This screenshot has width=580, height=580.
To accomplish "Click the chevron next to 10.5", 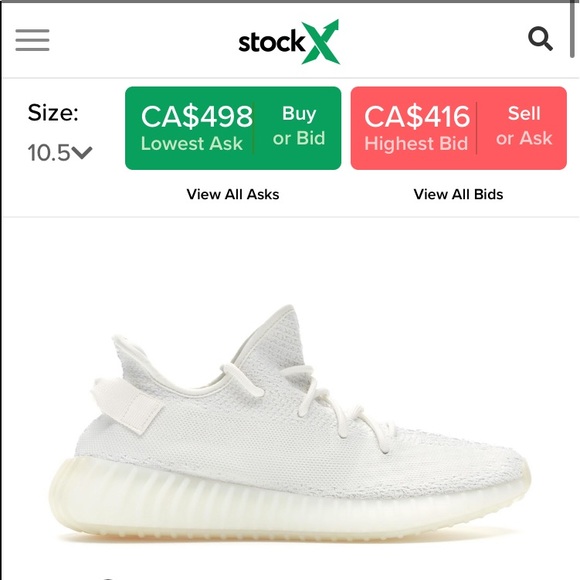I will (82, 152).
